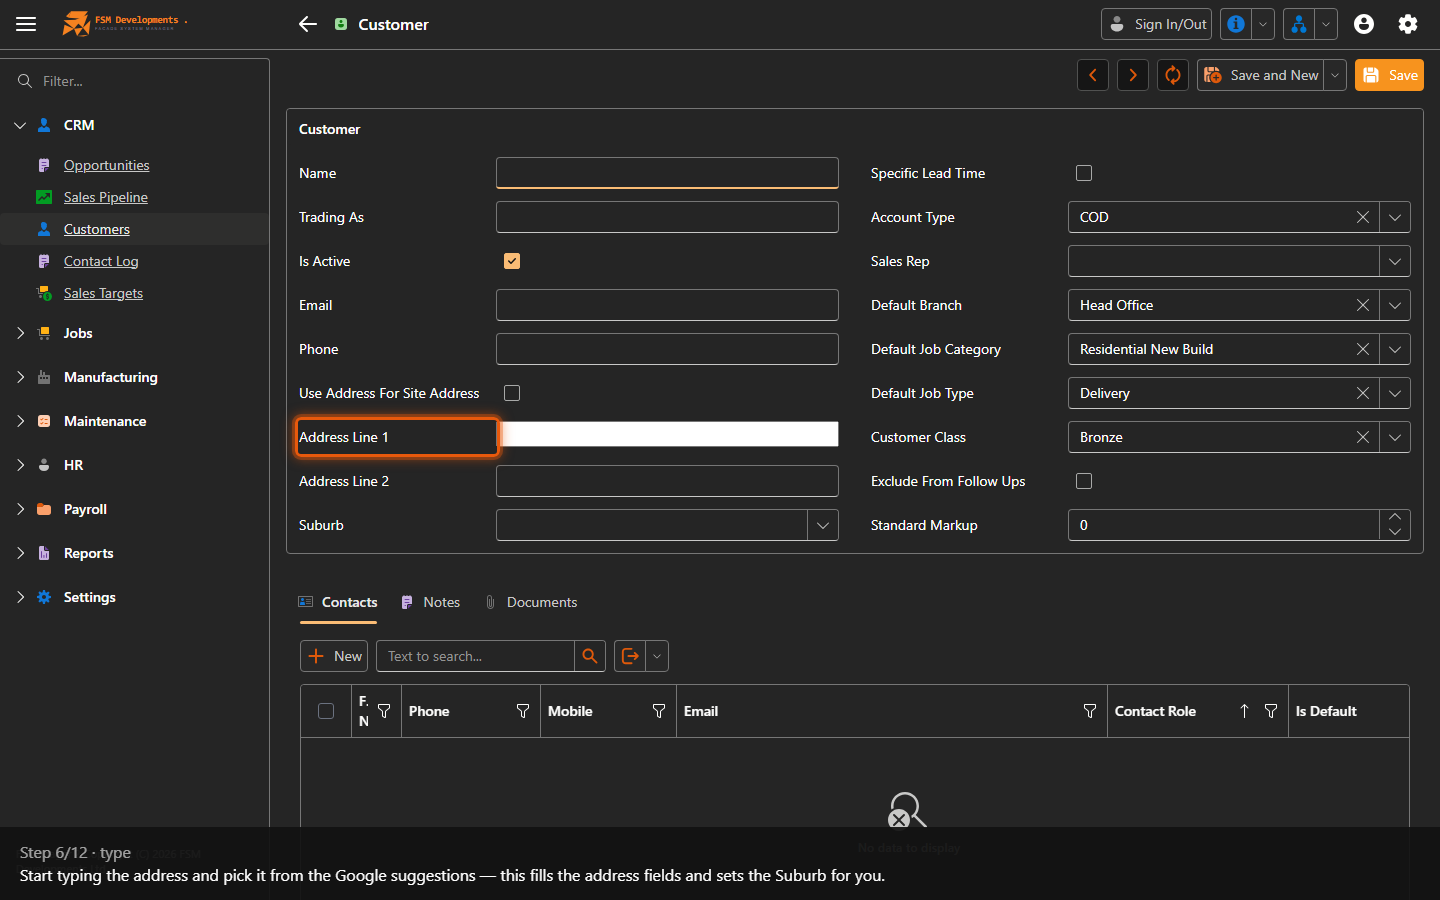
Task: Open the hamburger navigation menu
Action: tap(26, 24)
